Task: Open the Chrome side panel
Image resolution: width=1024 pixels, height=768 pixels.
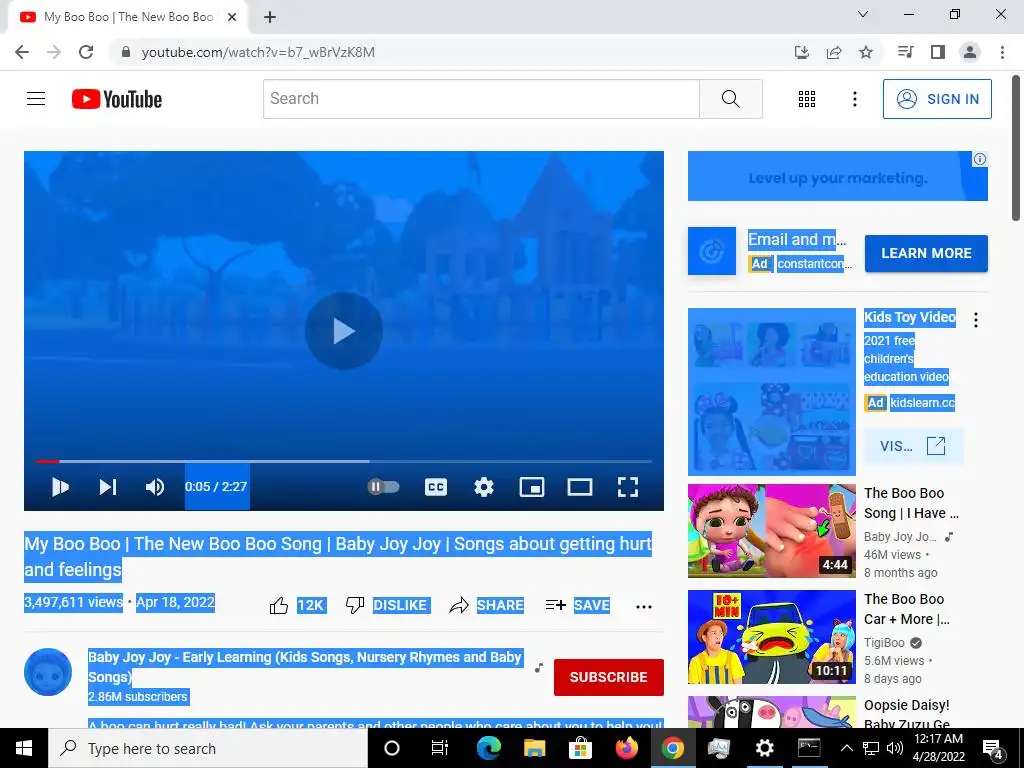Action: pyautogui.click(x=938, y=52)
